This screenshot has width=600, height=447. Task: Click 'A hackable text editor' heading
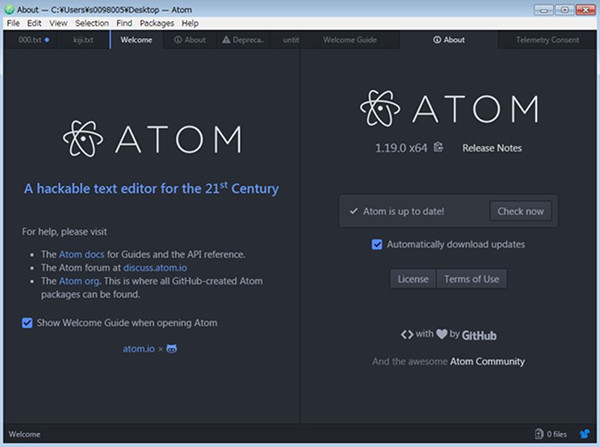pos(151,188)
